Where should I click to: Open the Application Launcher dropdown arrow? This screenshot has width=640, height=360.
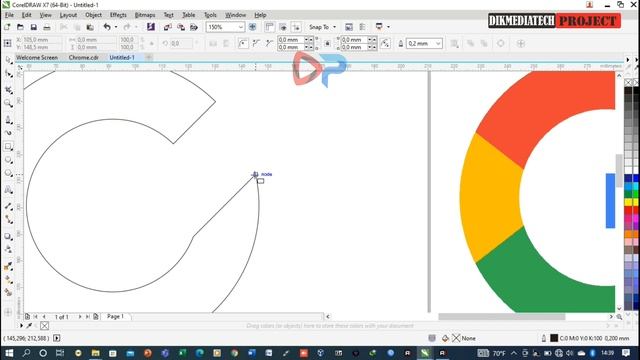coord(388,27)
